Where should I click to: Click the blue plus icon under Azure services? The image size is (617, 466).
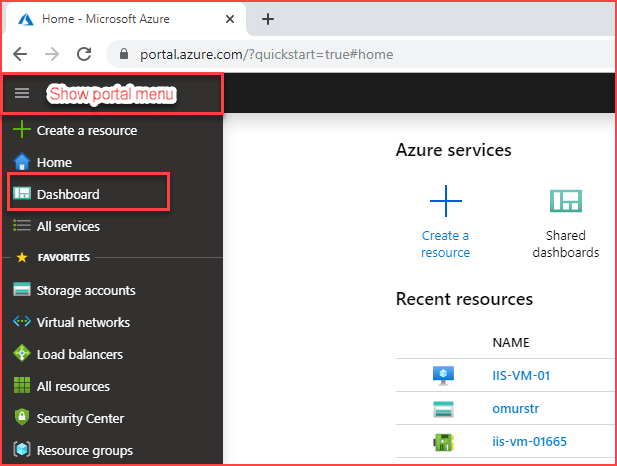(x=446, y=201)
